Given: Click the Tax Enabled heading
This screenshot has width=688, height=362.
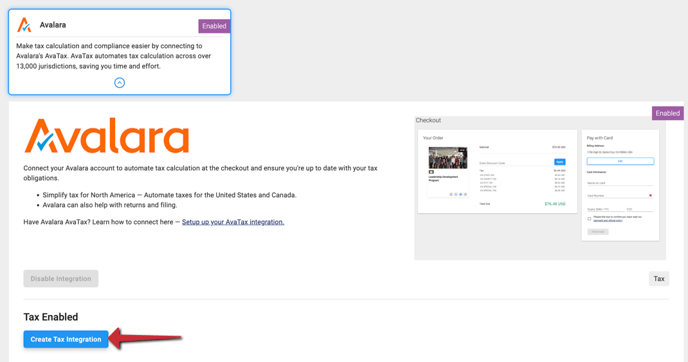Looking at the screenshot, I should [x=51, y=317].
